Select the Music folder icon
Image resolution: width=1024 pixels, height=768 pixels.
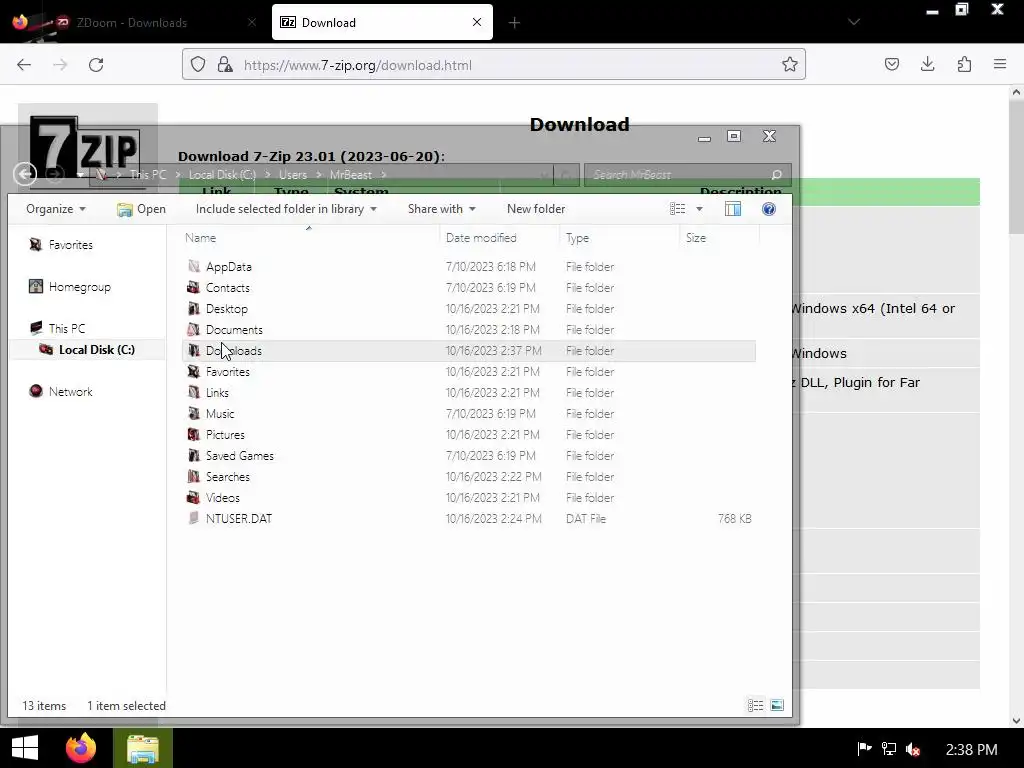tap(193, 413)
